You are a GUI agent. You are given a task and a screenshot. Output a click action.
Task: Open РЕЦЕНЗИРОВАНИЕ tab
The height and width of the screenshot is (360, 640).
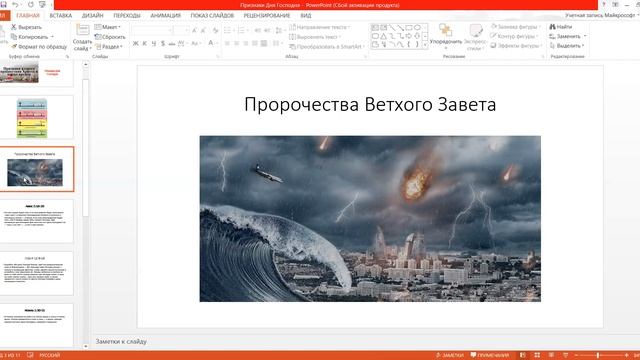(x=267, y=16)
